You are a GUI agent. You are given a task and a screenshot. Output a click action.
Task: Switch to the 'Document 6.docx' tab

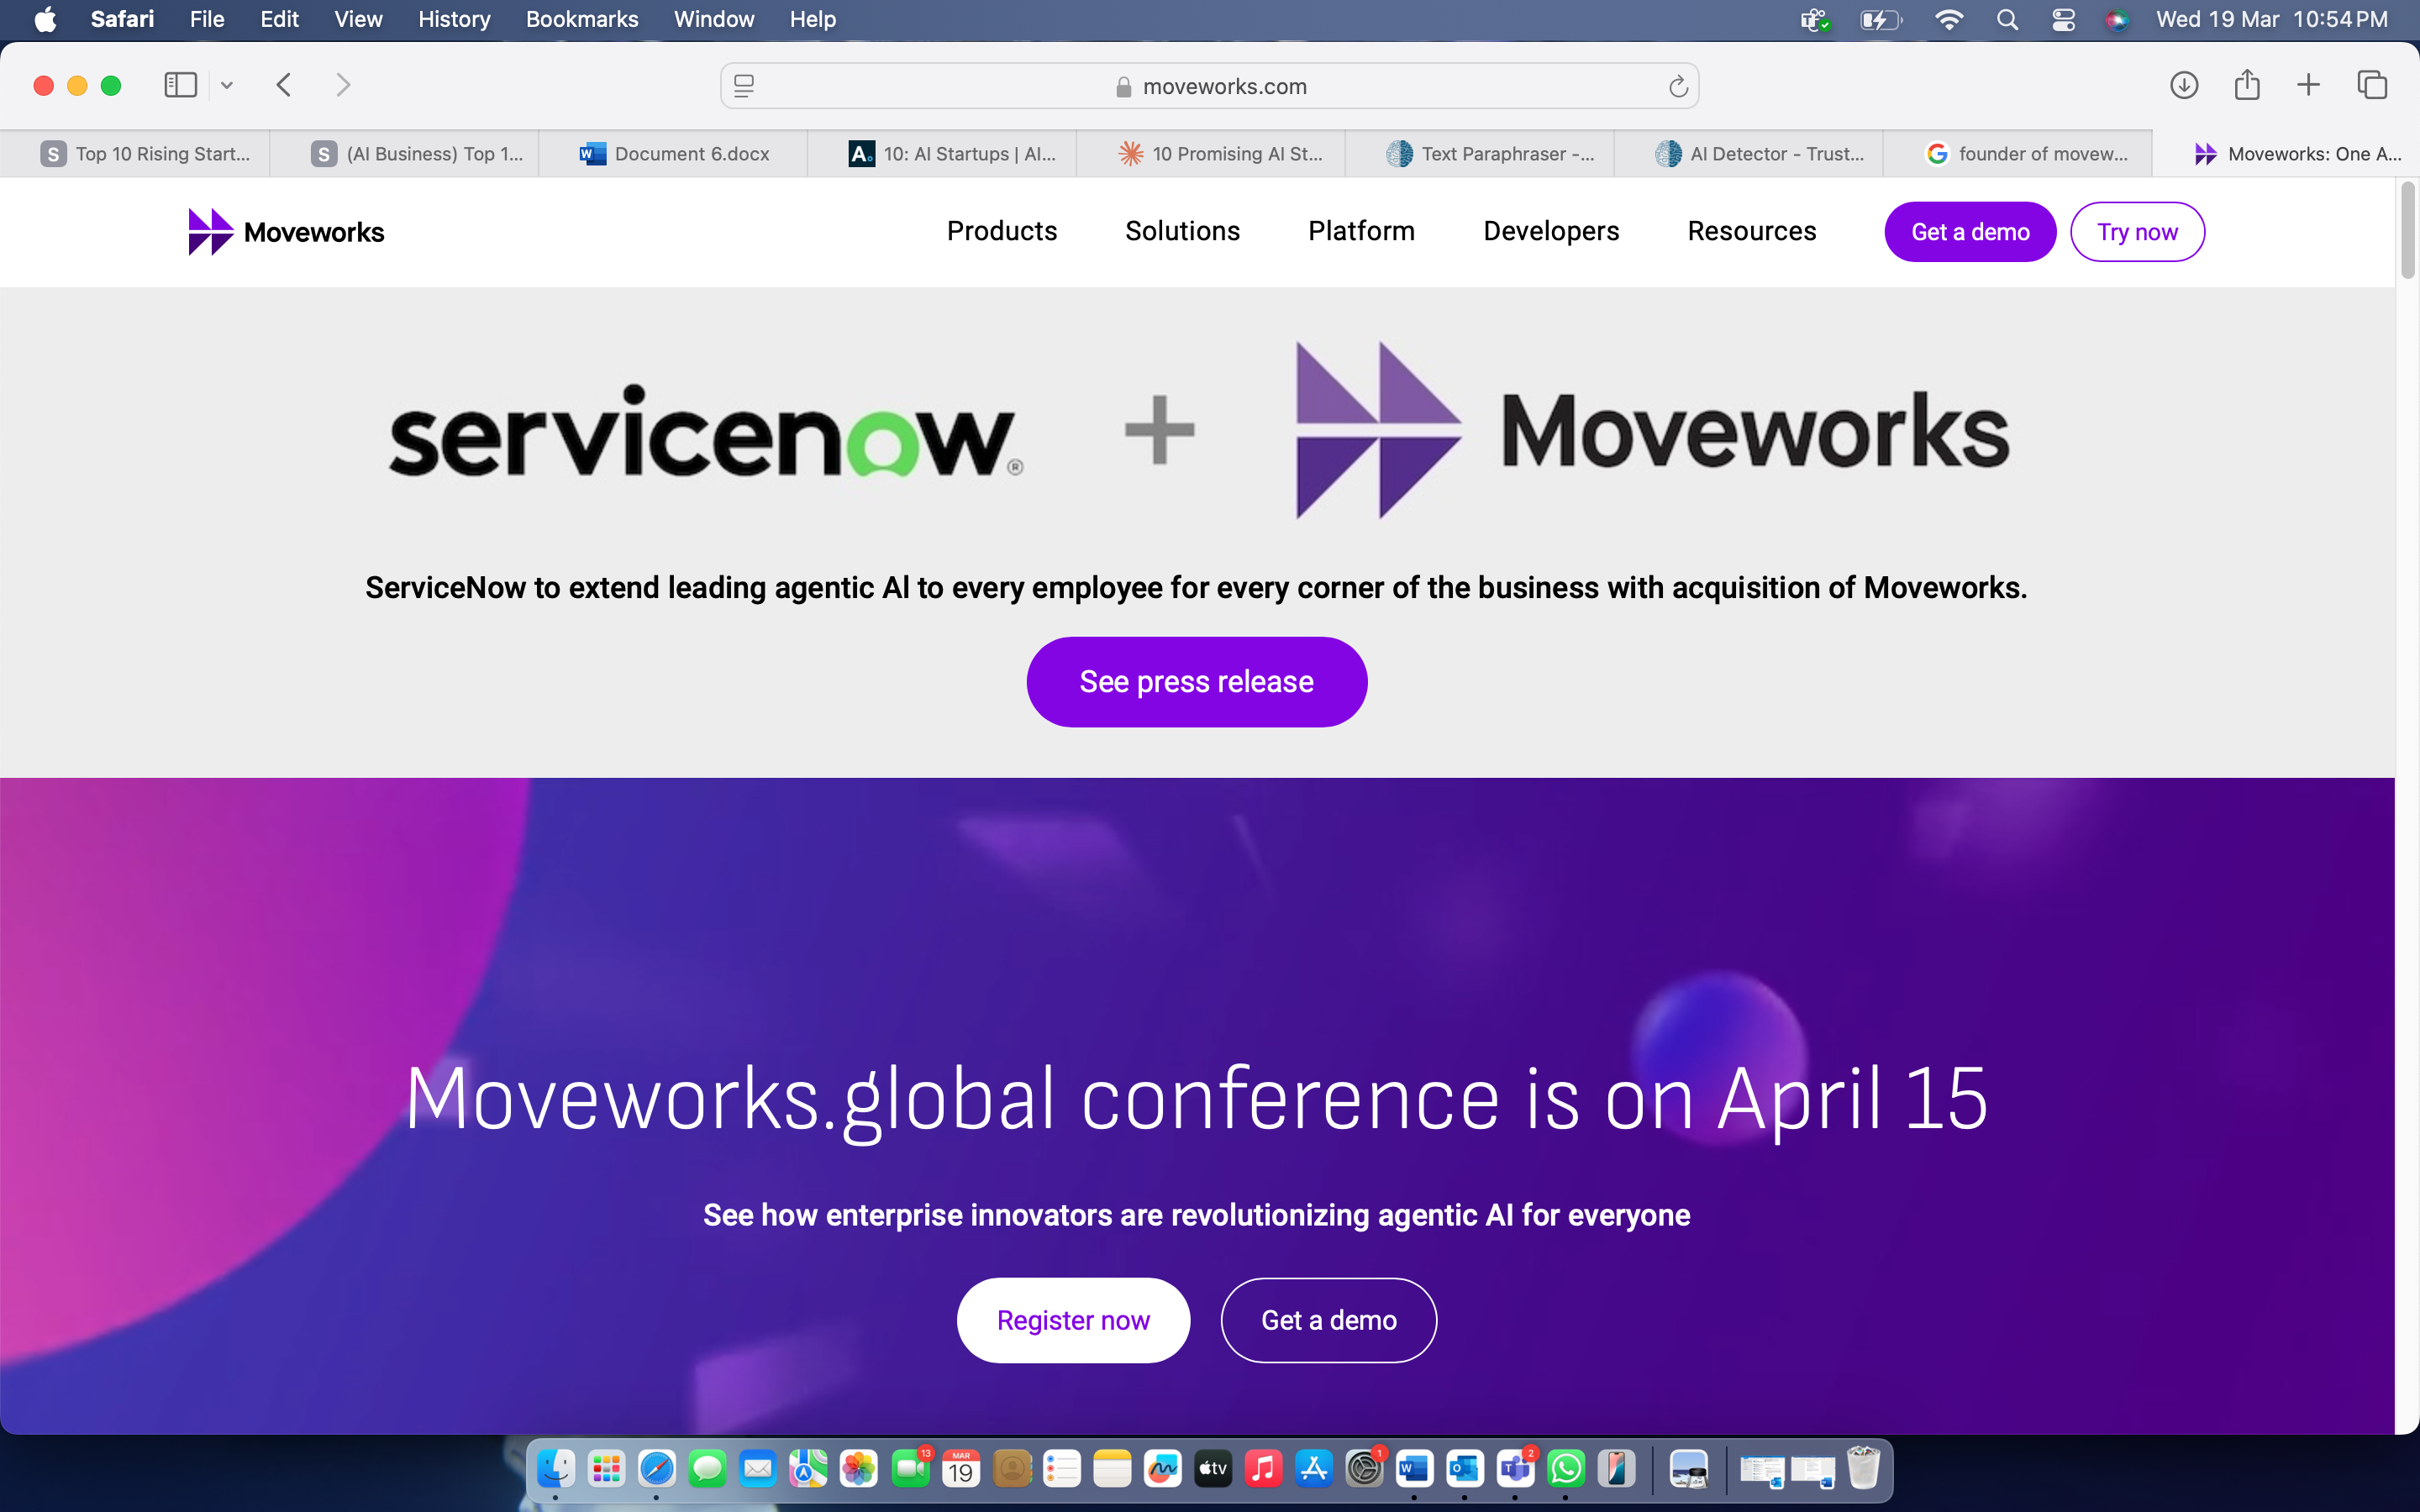[x=673, y=153]
